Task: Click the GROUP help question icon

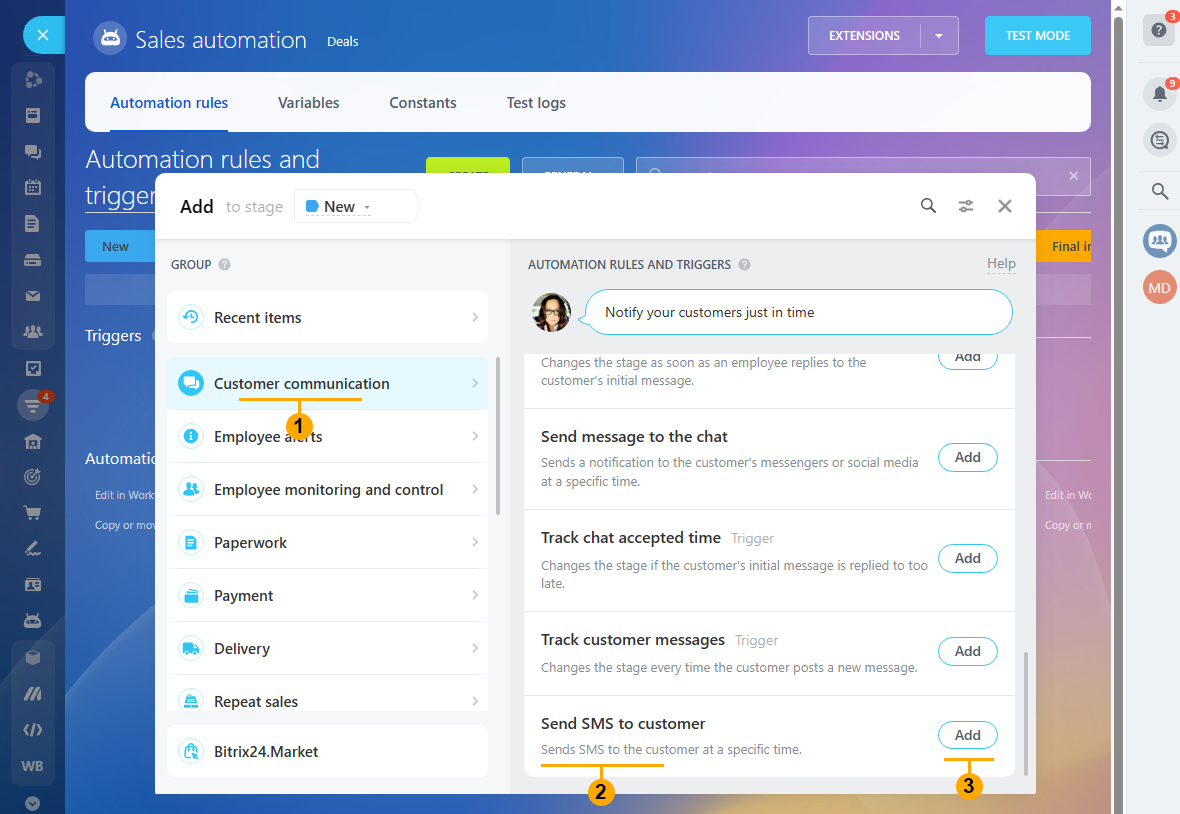Action: coord(224,265)
